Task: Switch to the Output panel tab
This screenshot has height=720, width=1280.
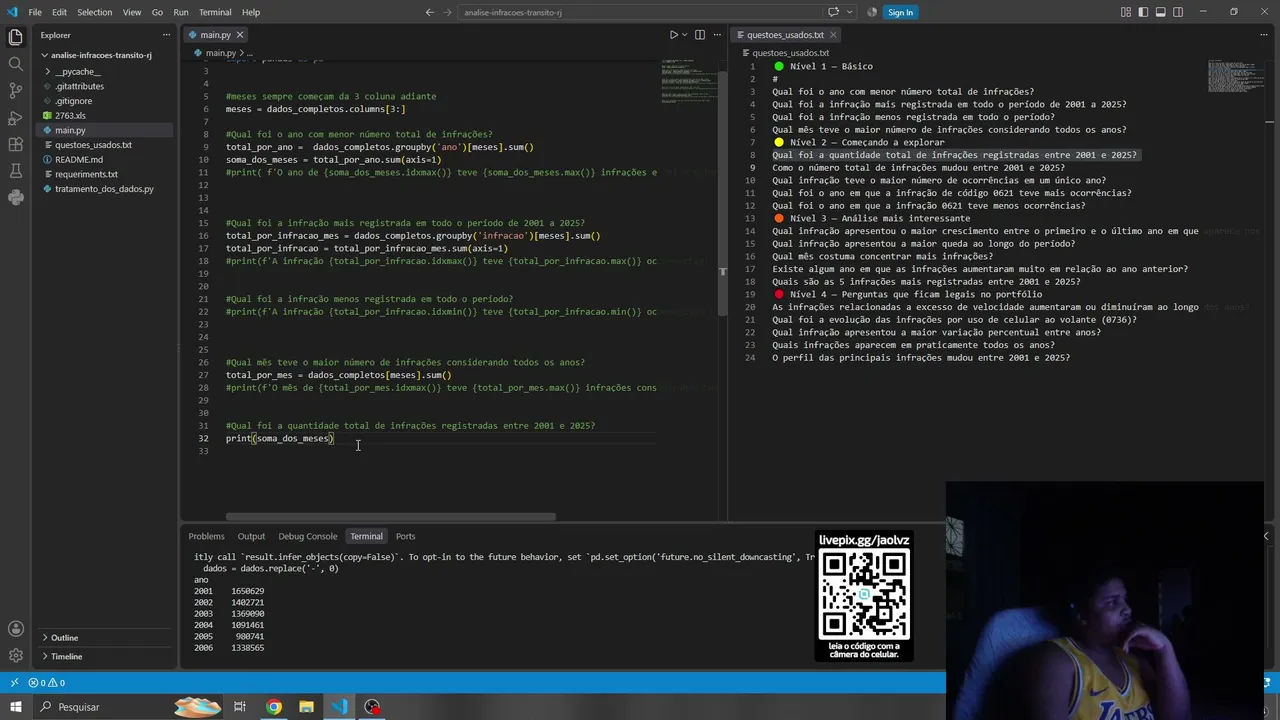Action: click(x=251, y=536)
